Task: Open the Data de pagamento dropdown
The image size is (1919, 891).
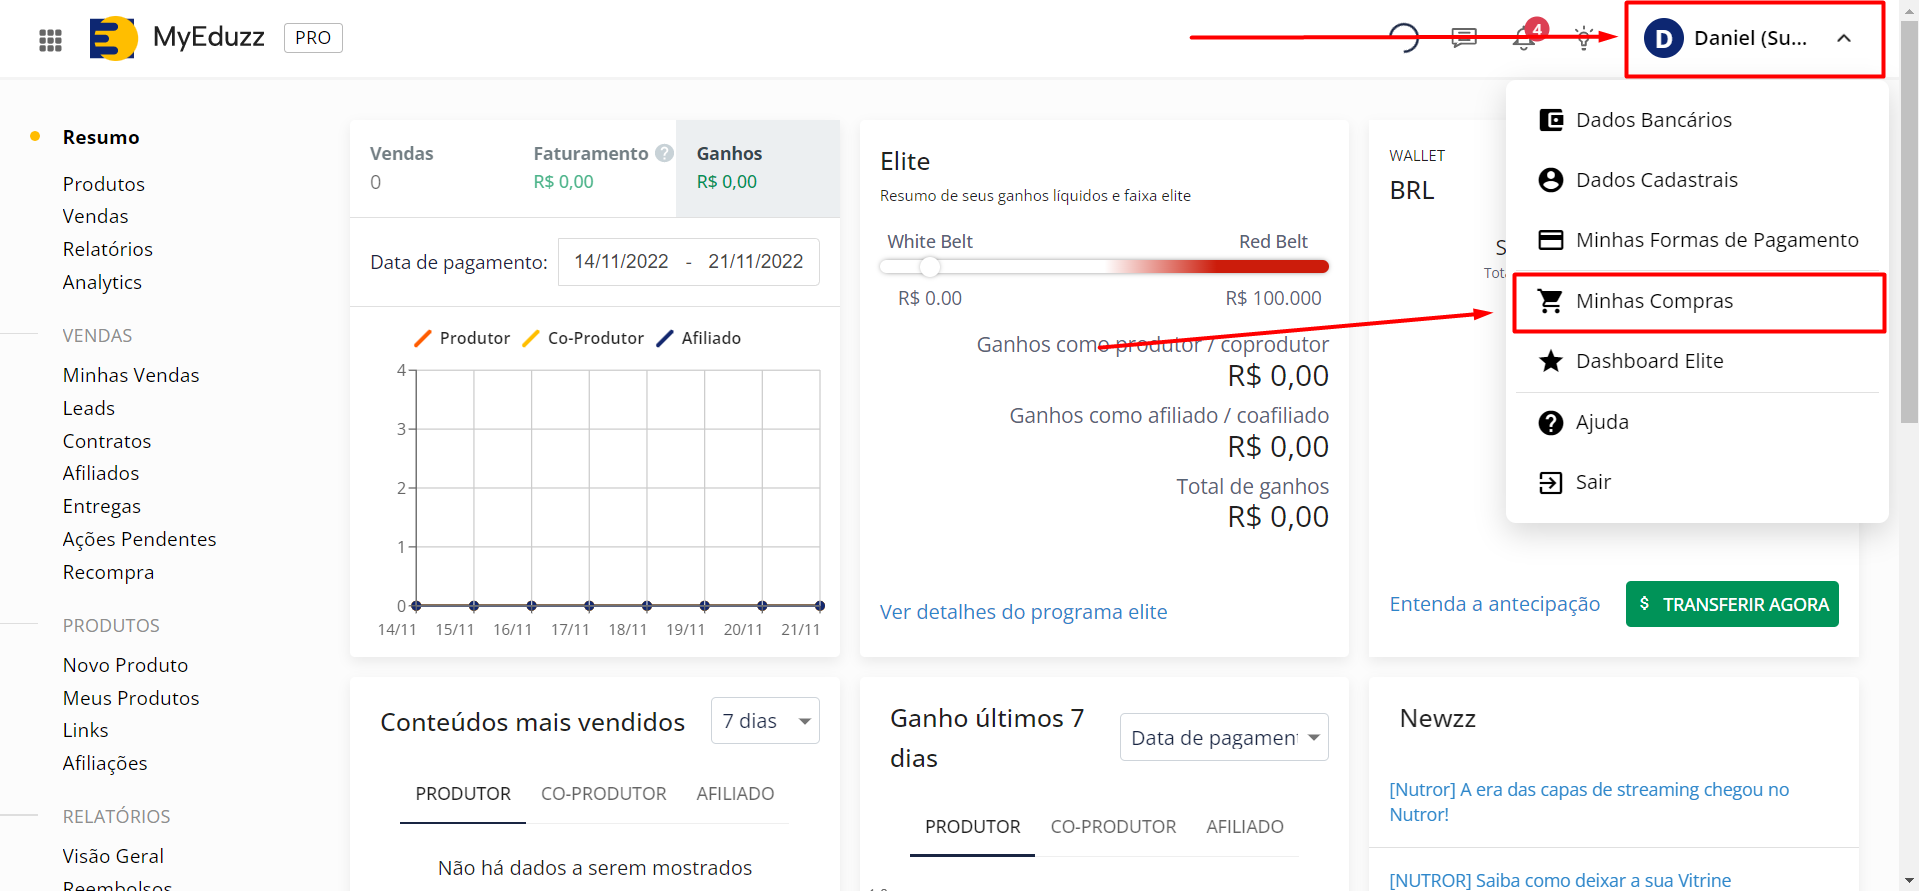Action: (x=1224, y=738)
